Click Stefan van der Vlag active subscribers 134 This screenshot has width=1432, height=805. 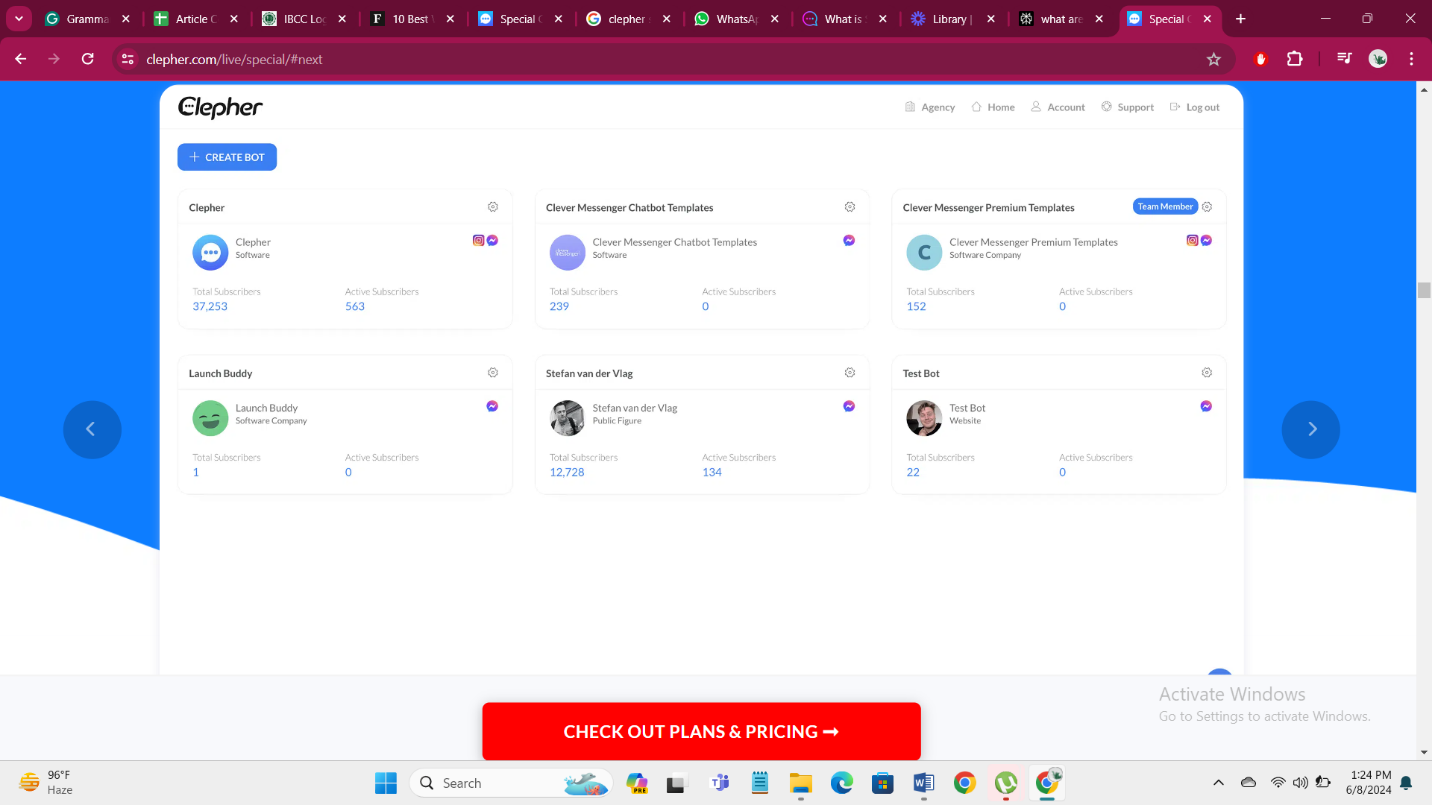point(712,472)
